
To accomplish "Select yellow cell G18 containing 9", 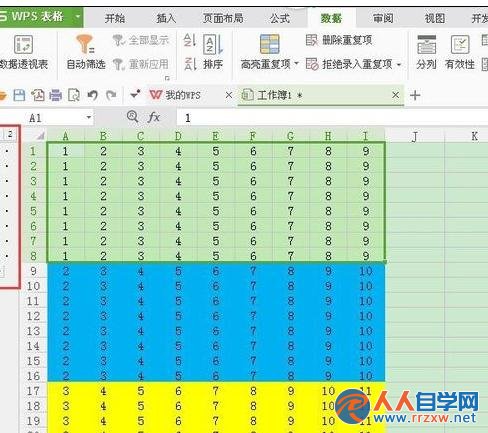I will click(x=291, y=406).
